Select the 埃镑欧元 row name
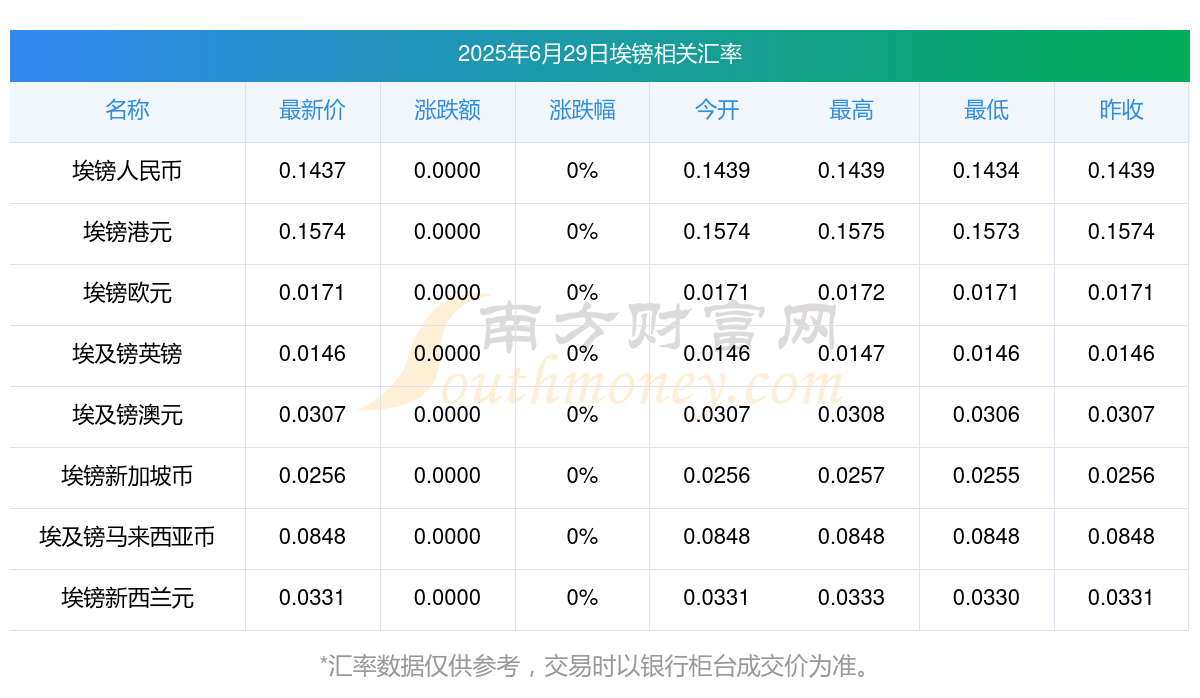Image resolution: width=1200 pixels, height=698 pixels. pyautogui.click(x=127, y=293)
